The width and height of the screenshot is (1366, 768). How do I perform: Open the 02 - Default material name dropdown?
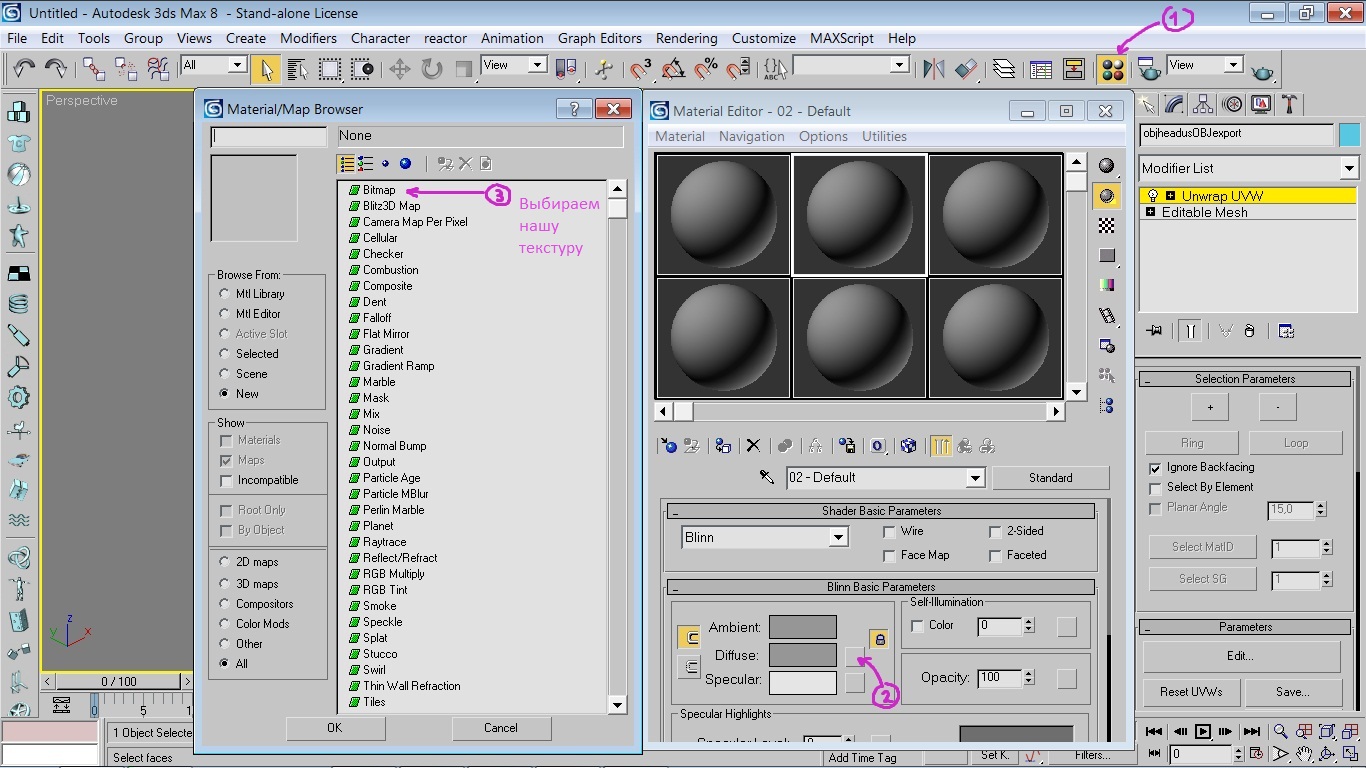(975, 478)
